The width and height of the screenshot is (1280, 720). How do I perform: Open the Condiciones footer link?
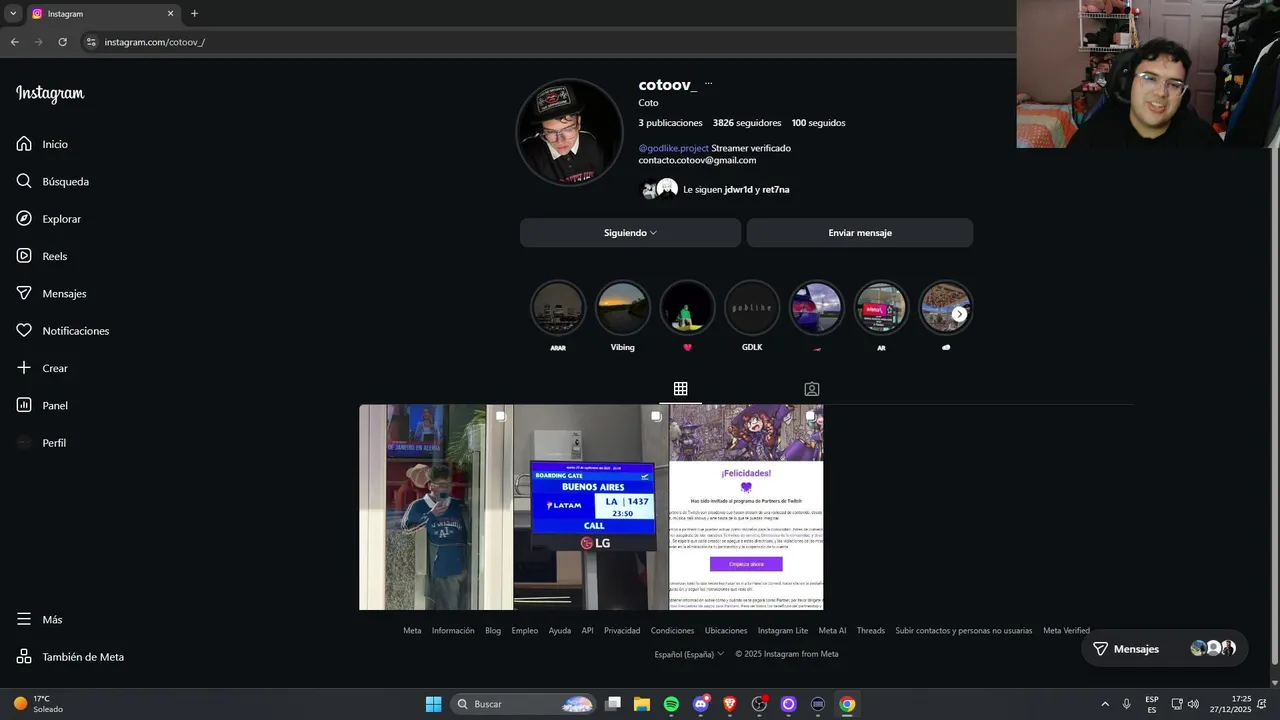point(672,631)
